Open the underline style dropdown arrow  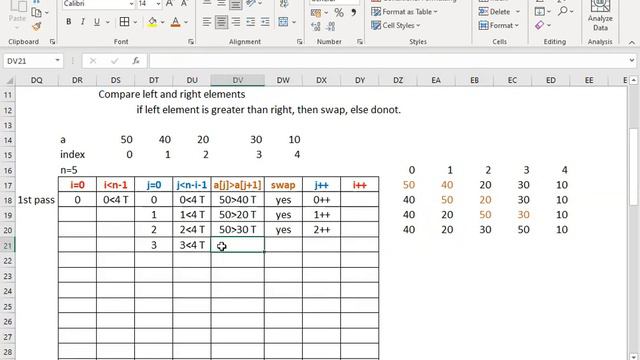108,22
